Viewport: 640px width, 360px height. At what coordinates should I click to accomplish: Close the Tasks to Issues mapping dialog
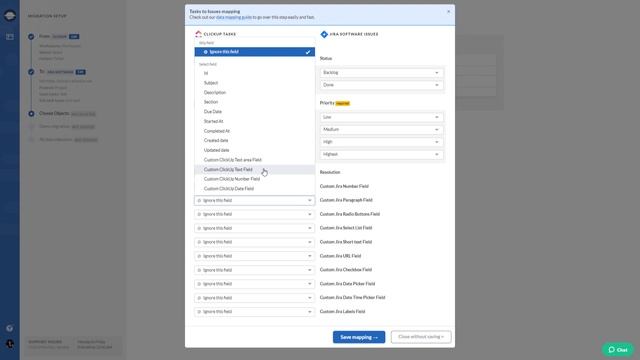click(449, 11)
